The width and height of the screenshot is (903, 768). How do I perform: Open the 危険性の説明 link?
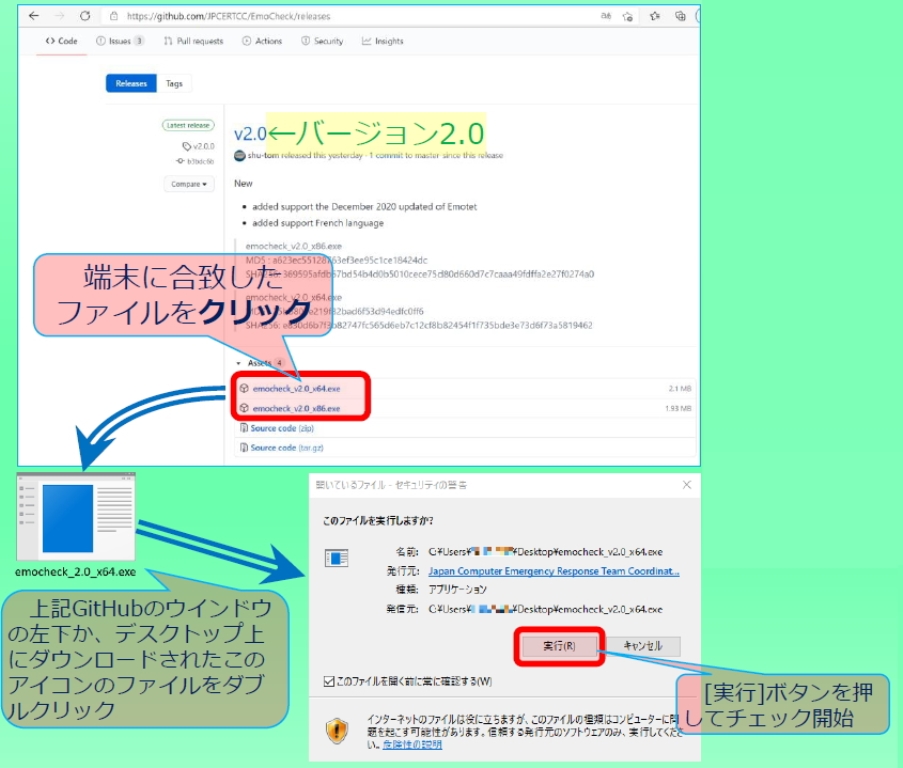click(412, 744)
